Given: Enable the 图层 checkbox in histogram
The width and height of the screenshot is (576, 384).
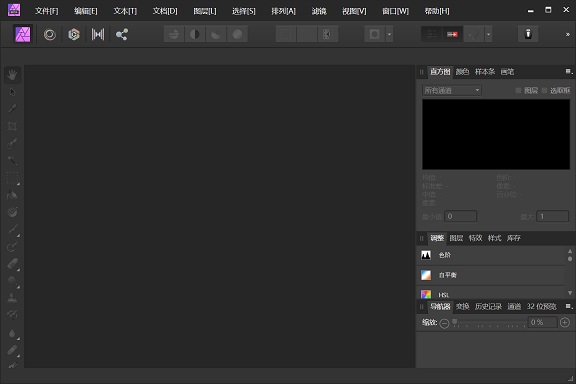Looking at the screenshot, I should click(x=518, y=90).
